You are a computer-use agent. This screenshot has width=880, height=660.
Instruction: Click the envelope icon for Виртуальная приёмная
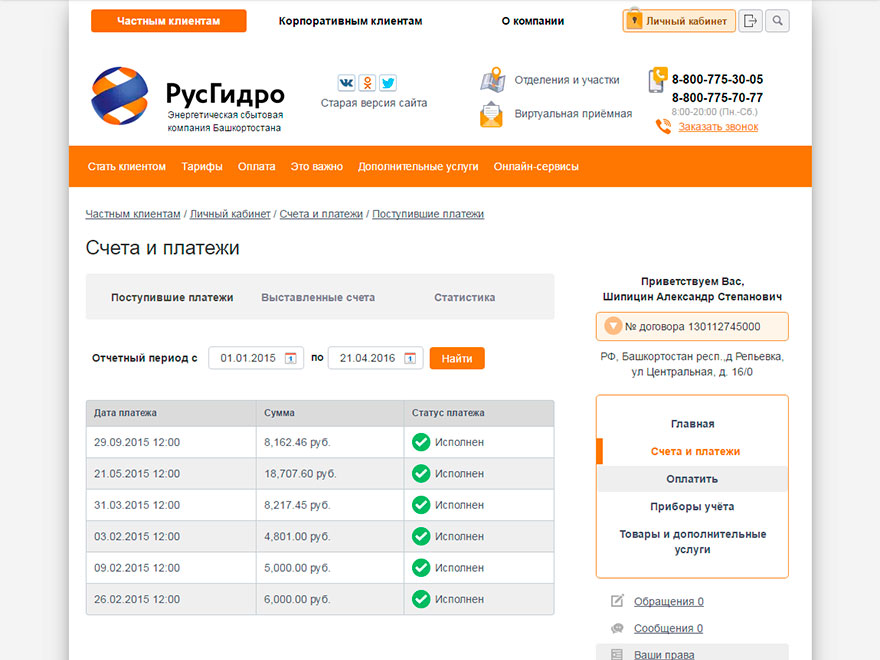491,114
